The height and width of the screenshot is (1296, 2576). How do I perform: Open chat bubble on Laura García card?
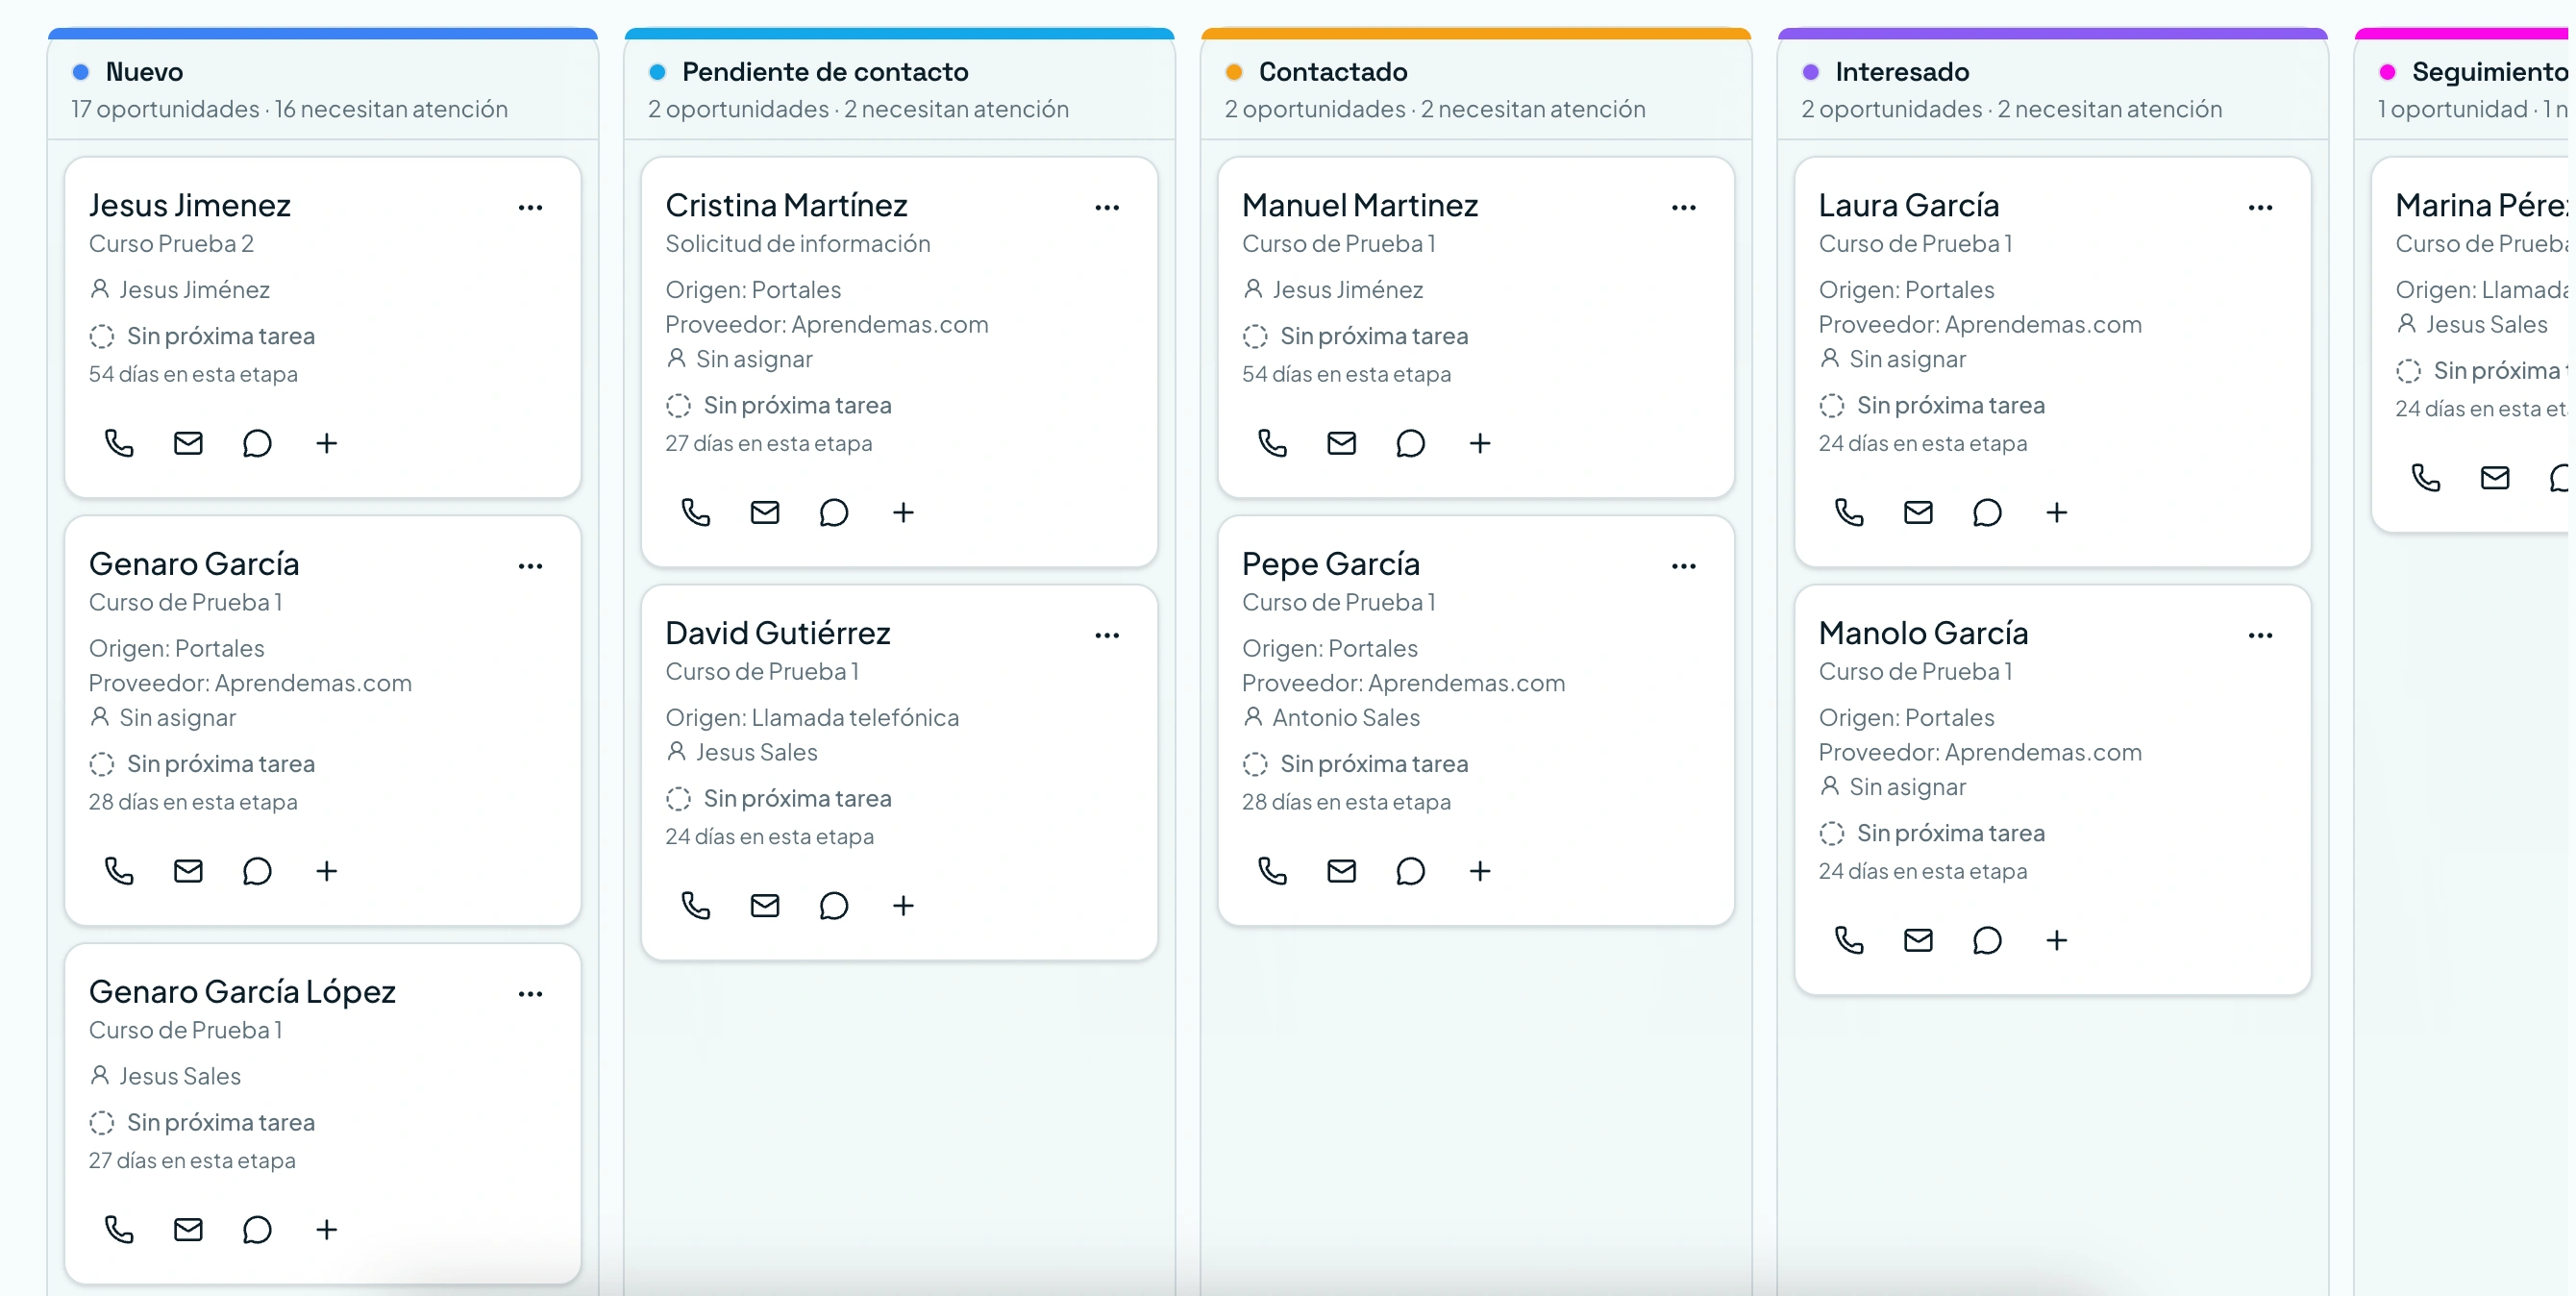point(1987,512)
